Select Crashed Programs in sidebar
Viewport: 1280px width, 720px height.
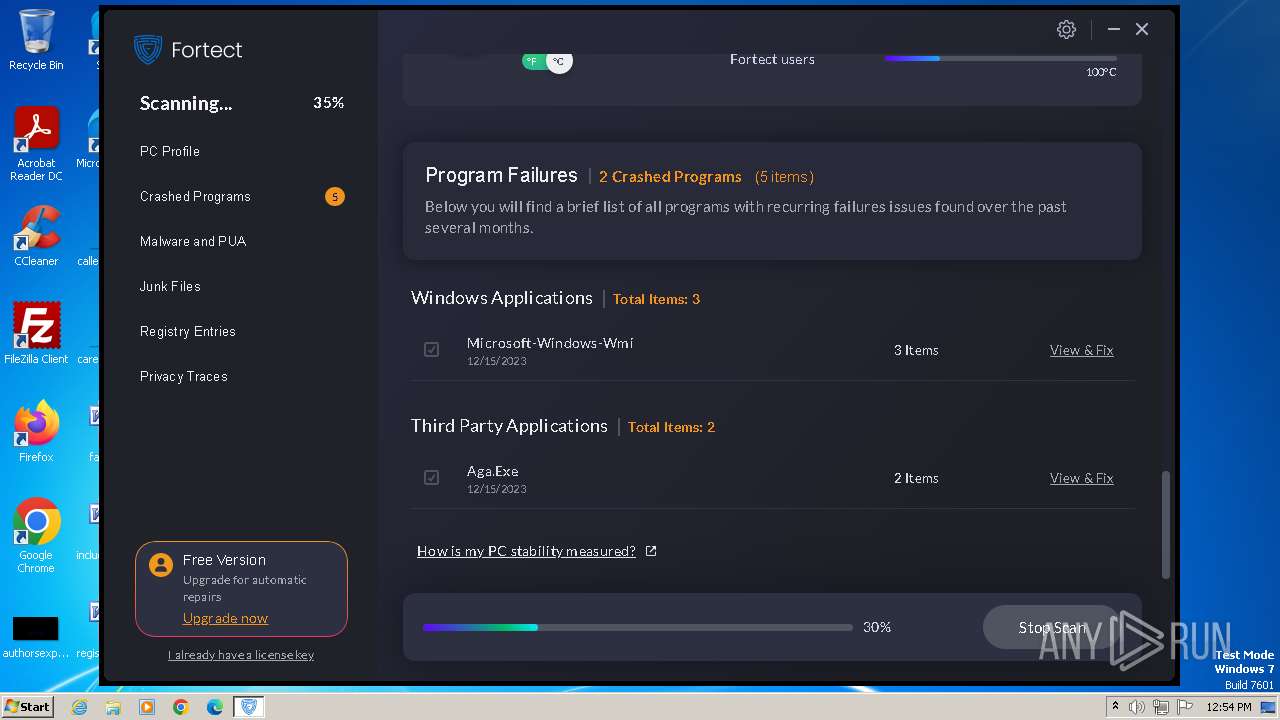coord(195,196)
